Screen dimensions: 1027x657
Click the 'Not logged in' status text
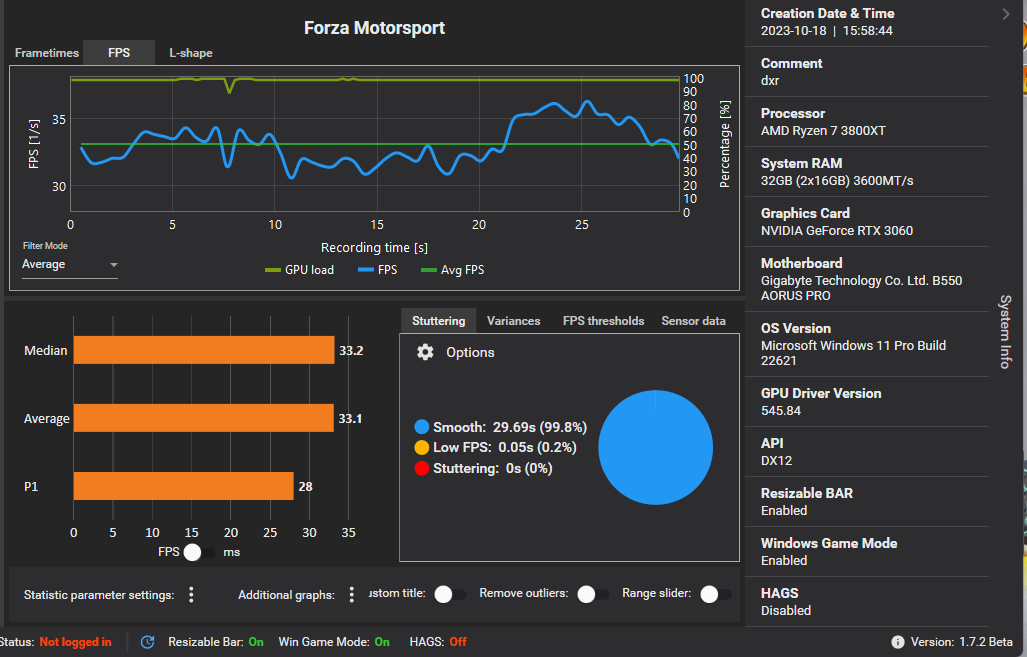tap(75, 642)
